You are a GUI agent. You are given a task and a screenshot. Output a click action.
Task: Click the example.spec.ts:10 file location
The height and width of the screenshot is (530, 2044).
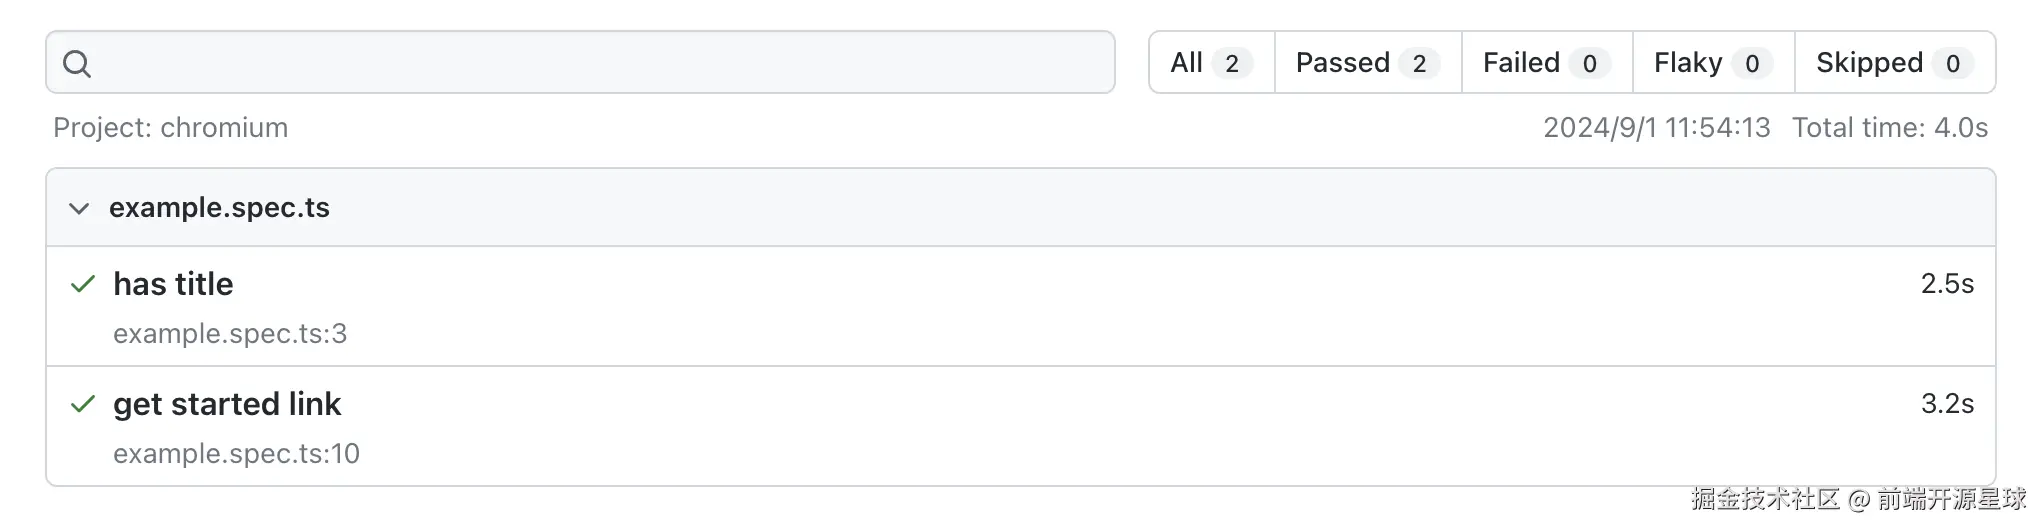tap(236, 454)
